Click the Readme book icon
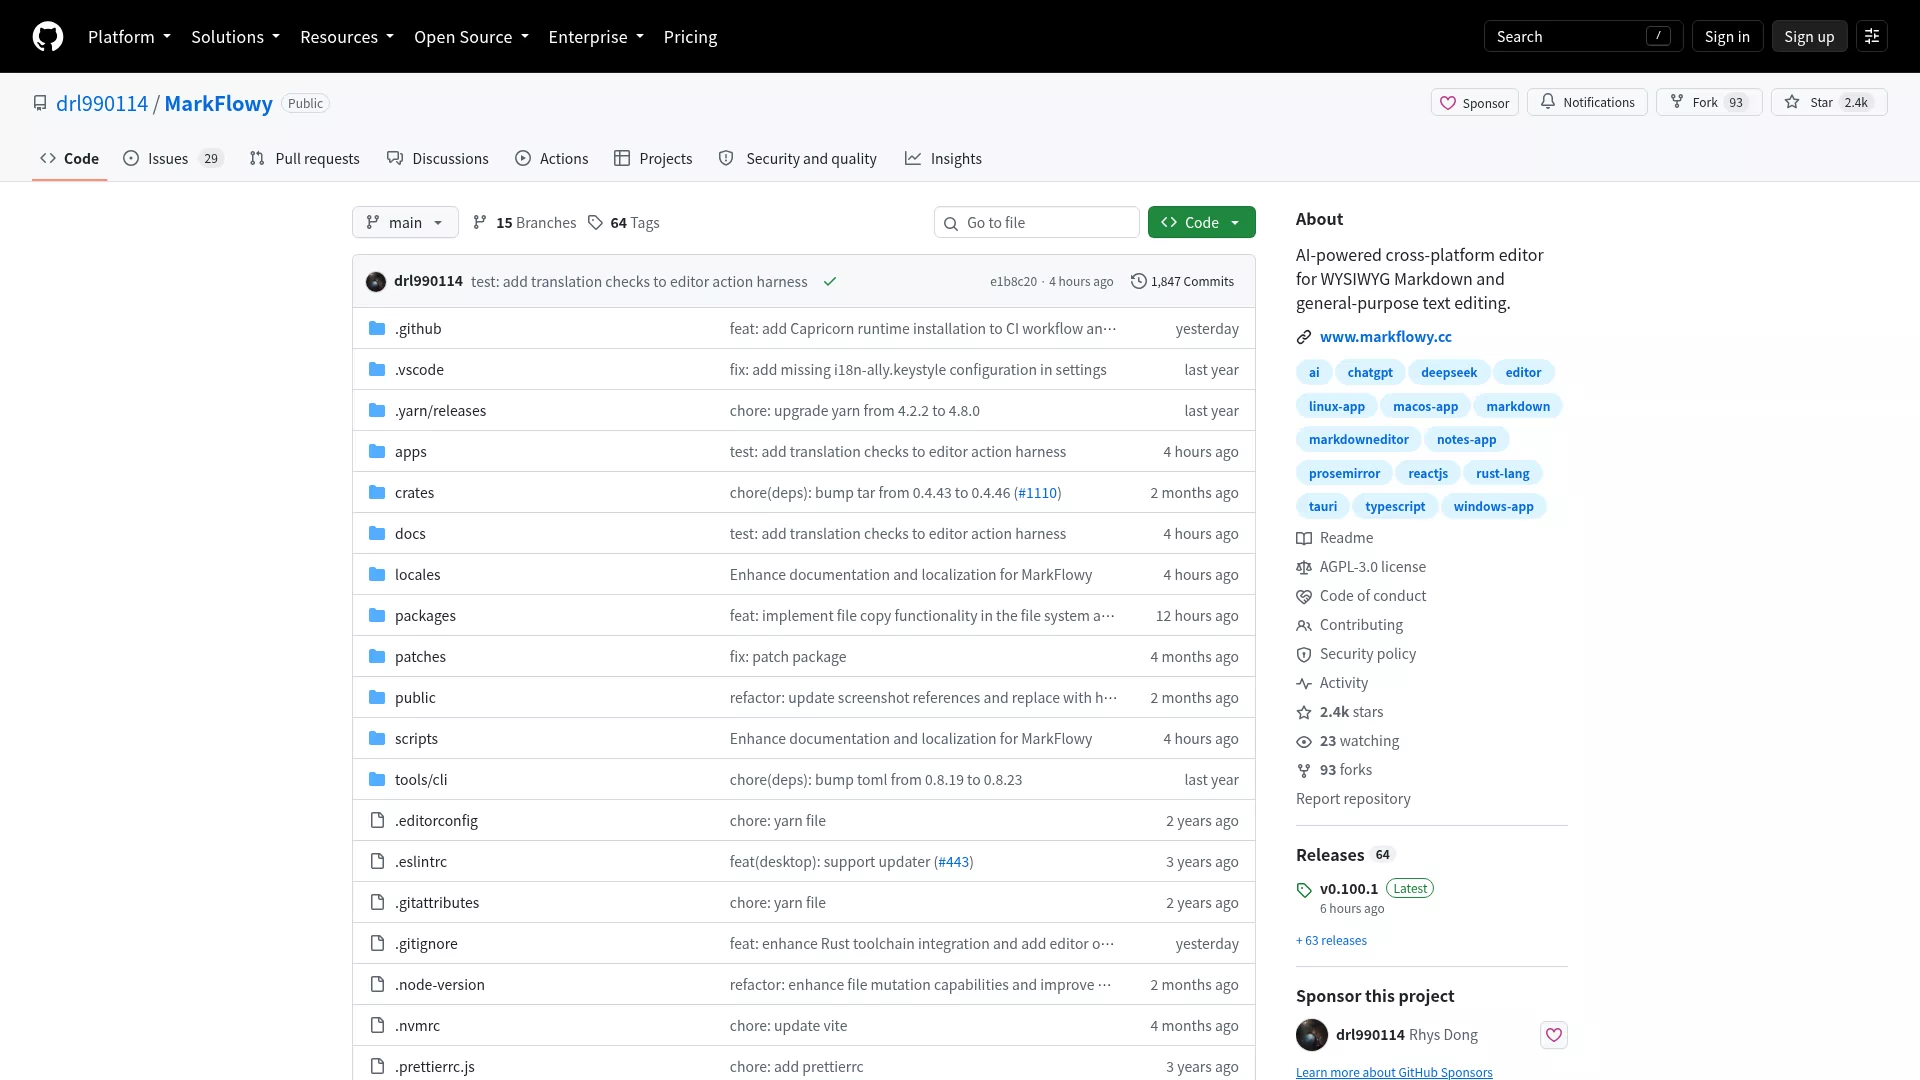Image resolution: width=1920 pixels, height=1080 pixels. (x=1304, y=538)
